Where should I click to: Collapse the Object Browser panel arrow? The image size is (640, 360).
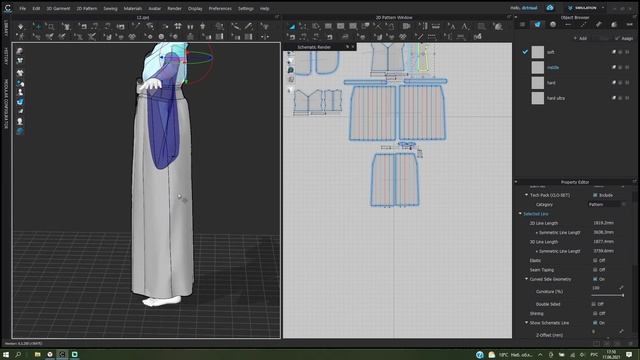tap(516, 18)
